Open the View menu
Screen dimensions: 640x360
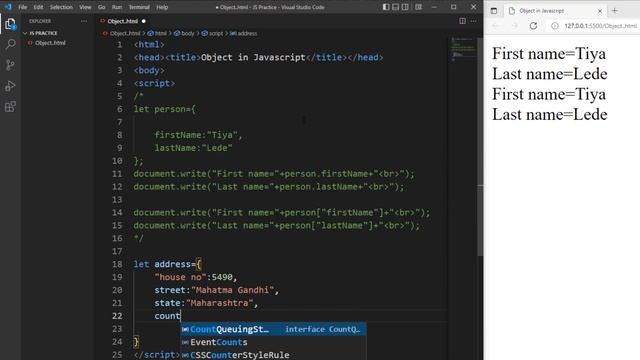click(85, 7)
